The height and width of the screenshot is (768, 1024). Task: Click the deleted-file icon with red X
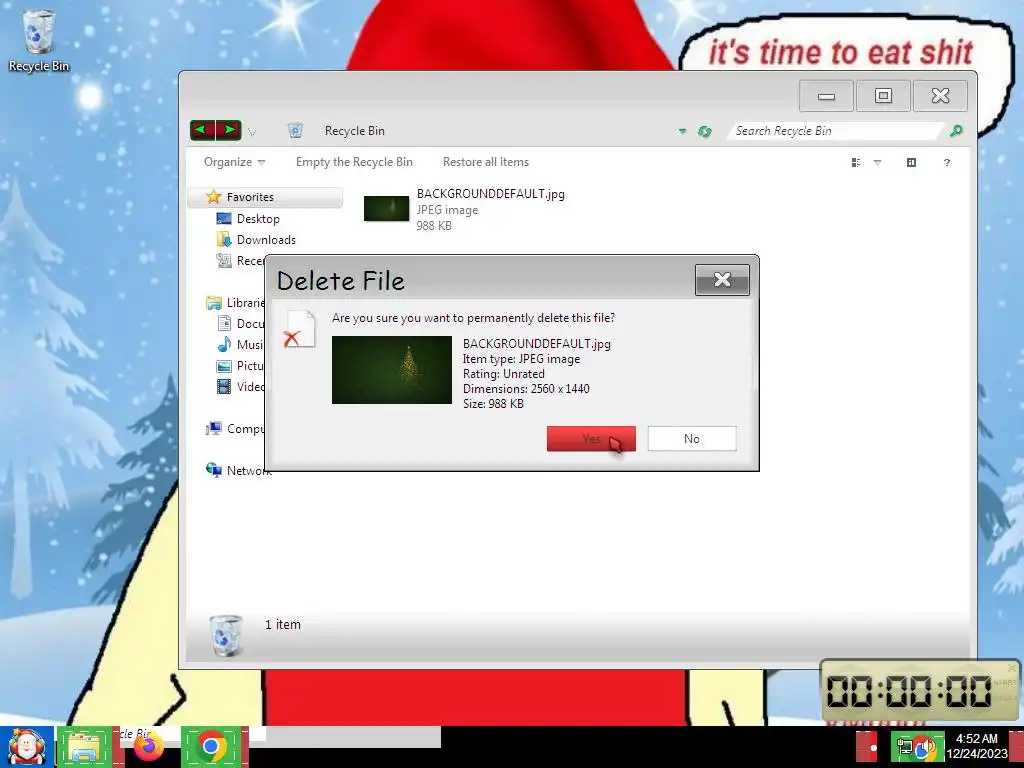pyautogui.click(x=299, y=329)
